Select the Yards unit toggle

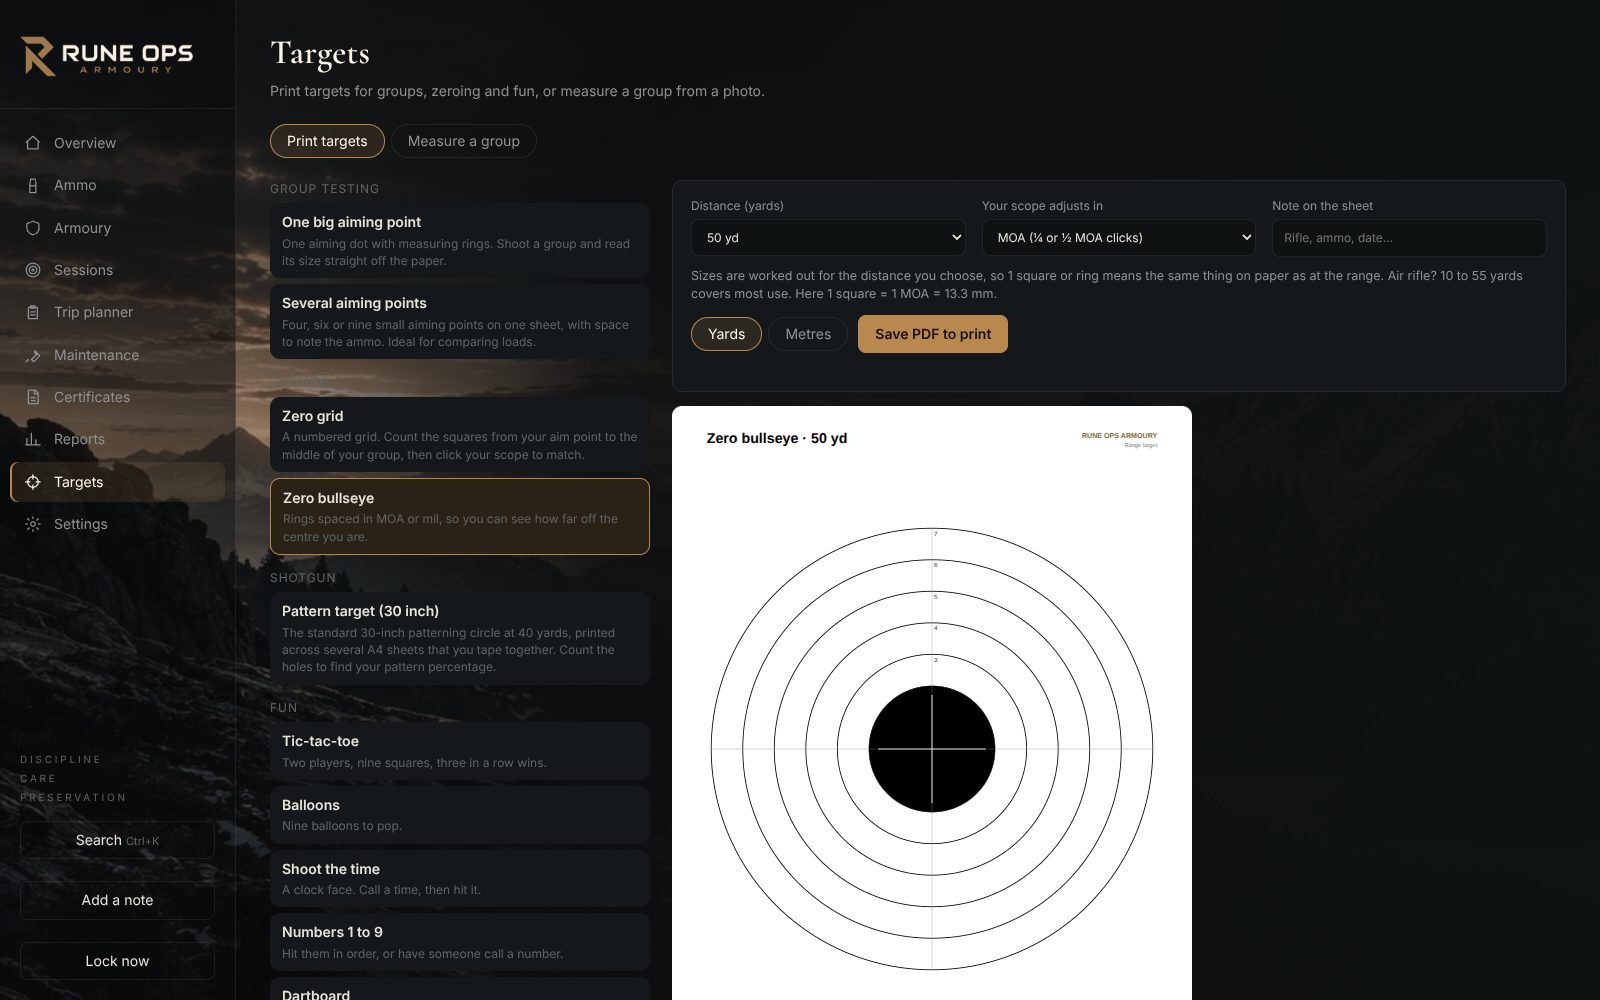coord(726,334)
